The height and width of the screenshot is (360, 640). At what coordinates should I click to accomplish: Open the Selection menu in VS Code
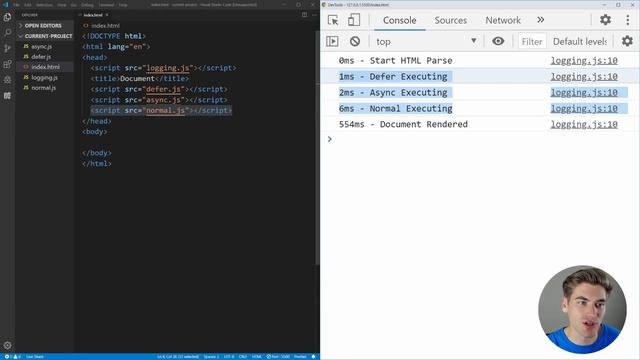[44, 5]
